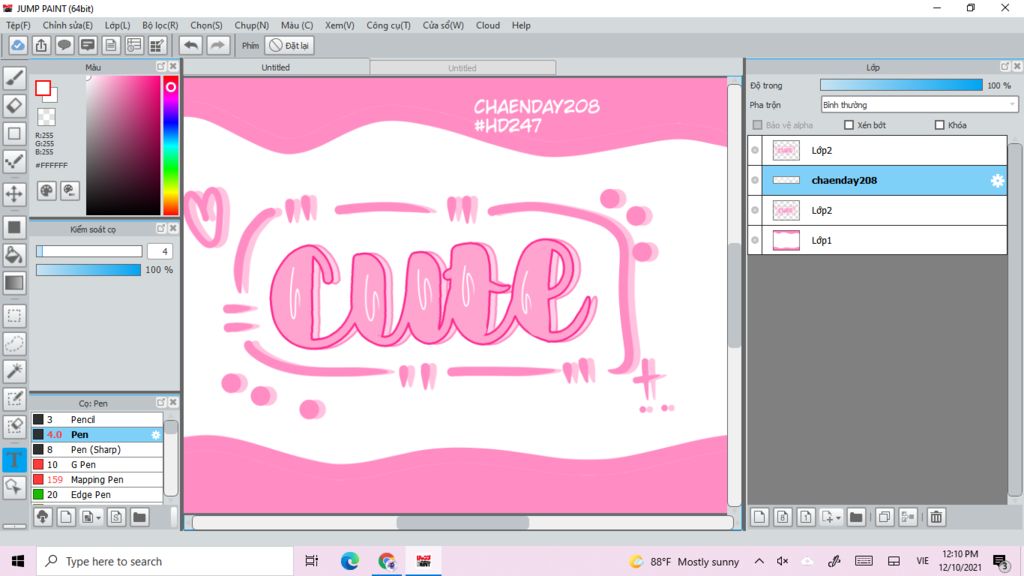The width and height of the screenshot is (1024, 576).
Task: Select the Eraser tool
Action: click(x=14, y=106)
